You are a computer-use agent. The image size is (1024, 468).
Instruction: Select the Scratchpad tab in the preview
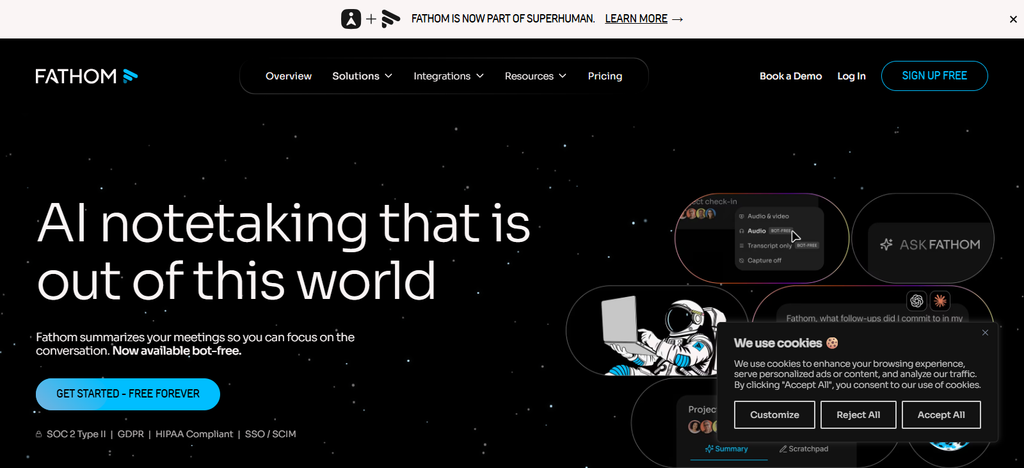point(804,449)
